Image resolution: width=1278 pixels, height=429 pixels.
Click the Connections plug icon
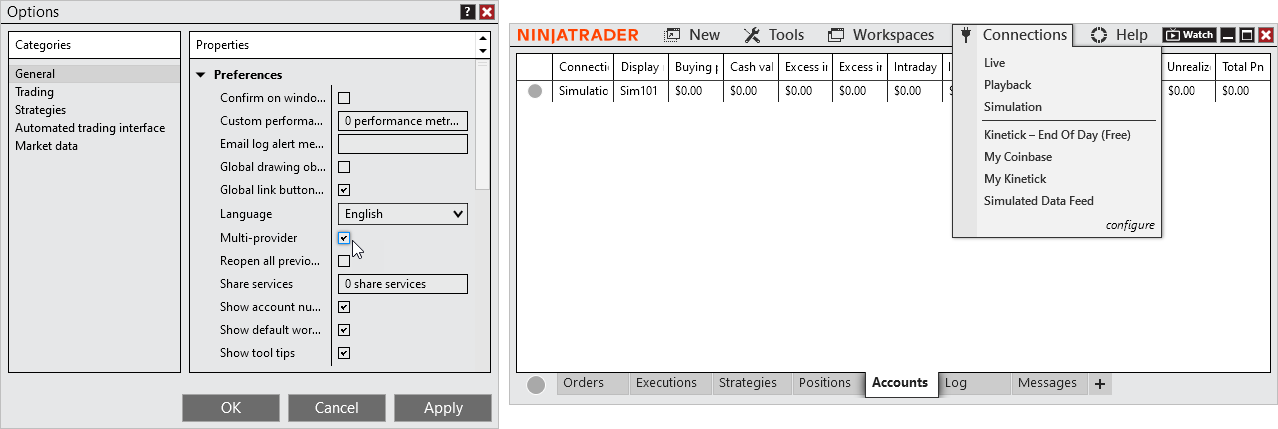pos(966,35)
